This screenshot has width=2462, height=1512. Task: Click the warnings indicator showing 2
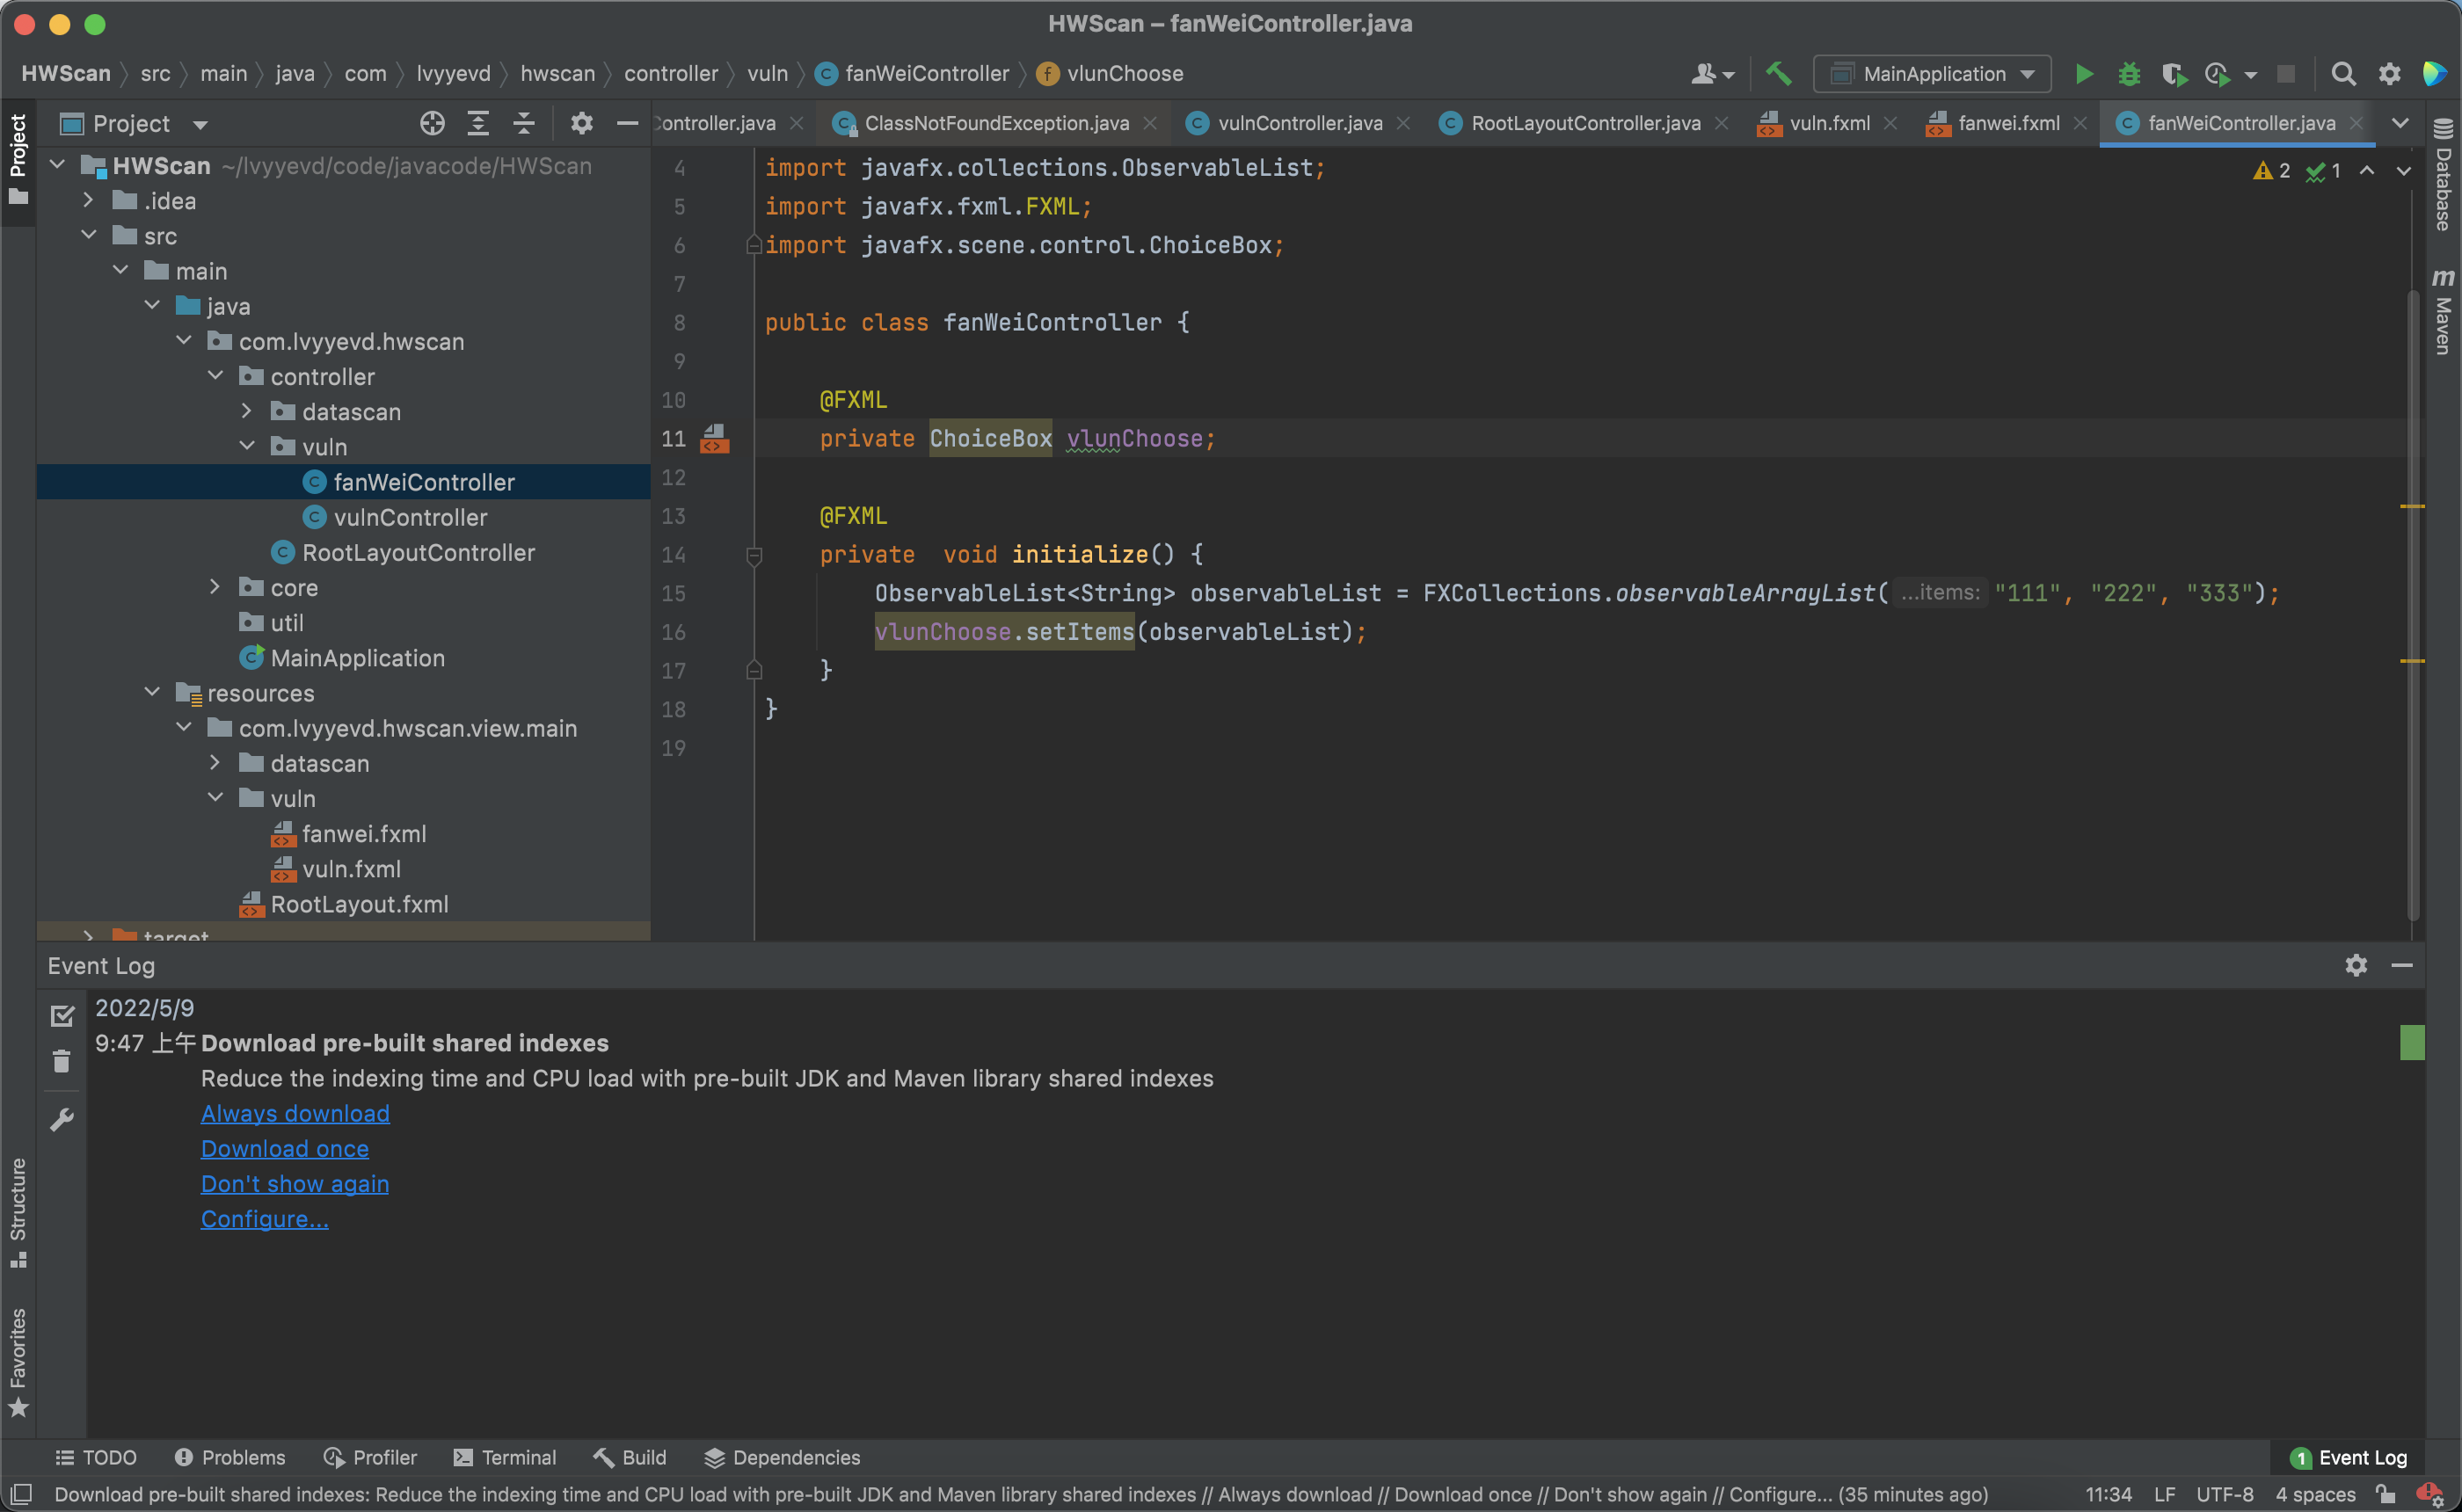(2271, 171)
